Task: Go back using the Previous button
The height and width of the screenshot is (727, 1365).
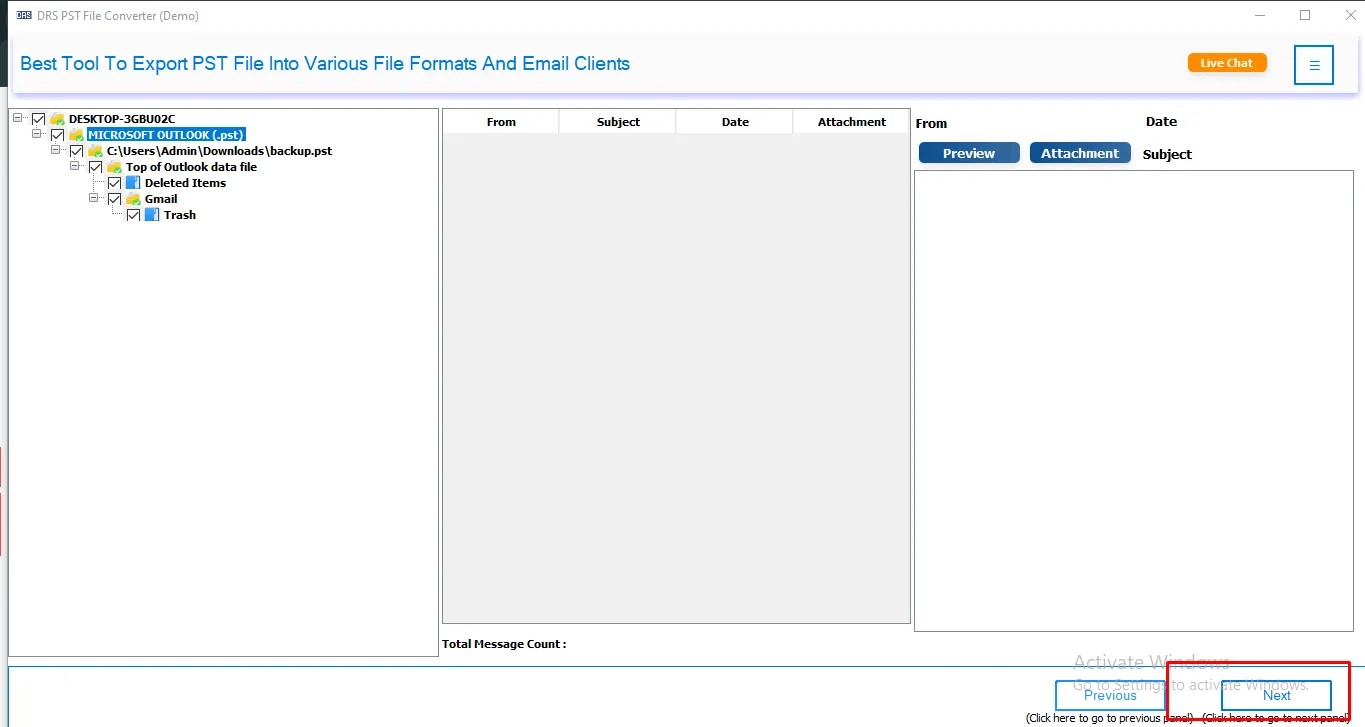Action: (x=1110, y=696)
